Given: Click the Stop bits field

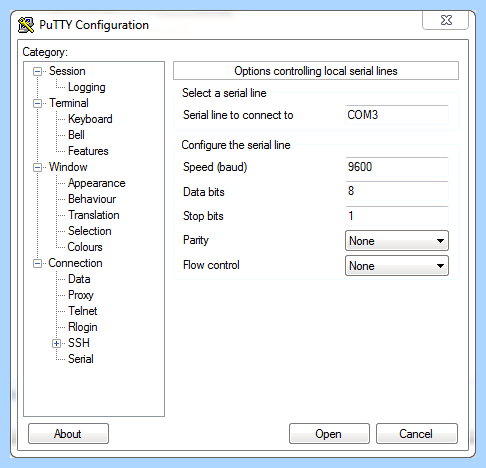Looking at the screenshot, I should [x=397, y=216].
